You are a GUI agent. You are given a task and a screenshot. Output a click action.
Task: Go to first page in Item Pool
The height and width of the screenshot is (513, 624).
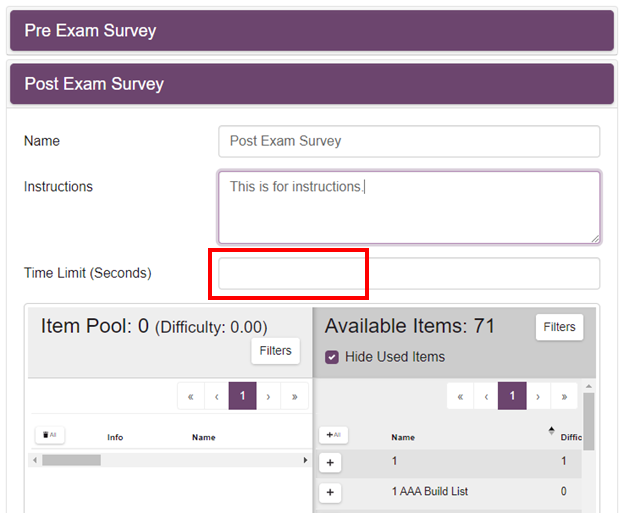191,396
